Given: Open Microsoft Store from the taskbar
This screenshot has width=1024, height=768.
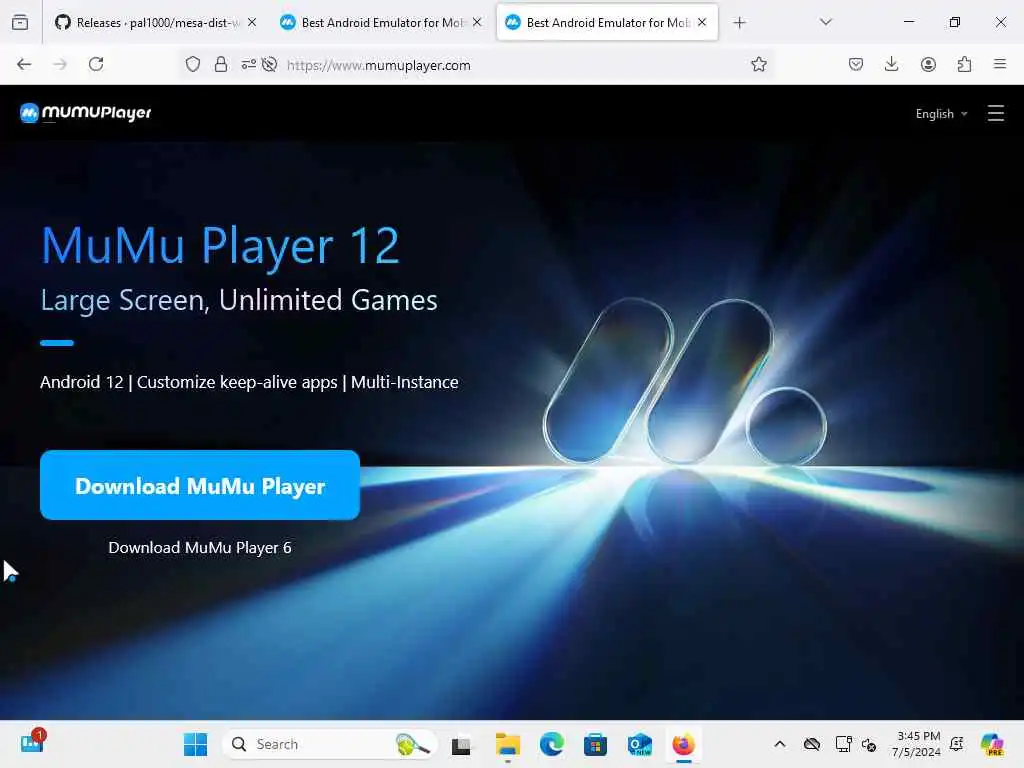Looking at the screenshot, I should [x=596, y=744].
